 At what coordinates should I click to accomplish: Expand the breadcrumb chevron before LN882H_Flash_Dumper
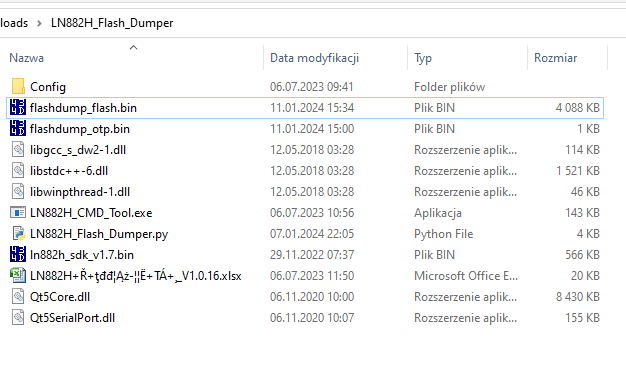(x=39, y=23)
